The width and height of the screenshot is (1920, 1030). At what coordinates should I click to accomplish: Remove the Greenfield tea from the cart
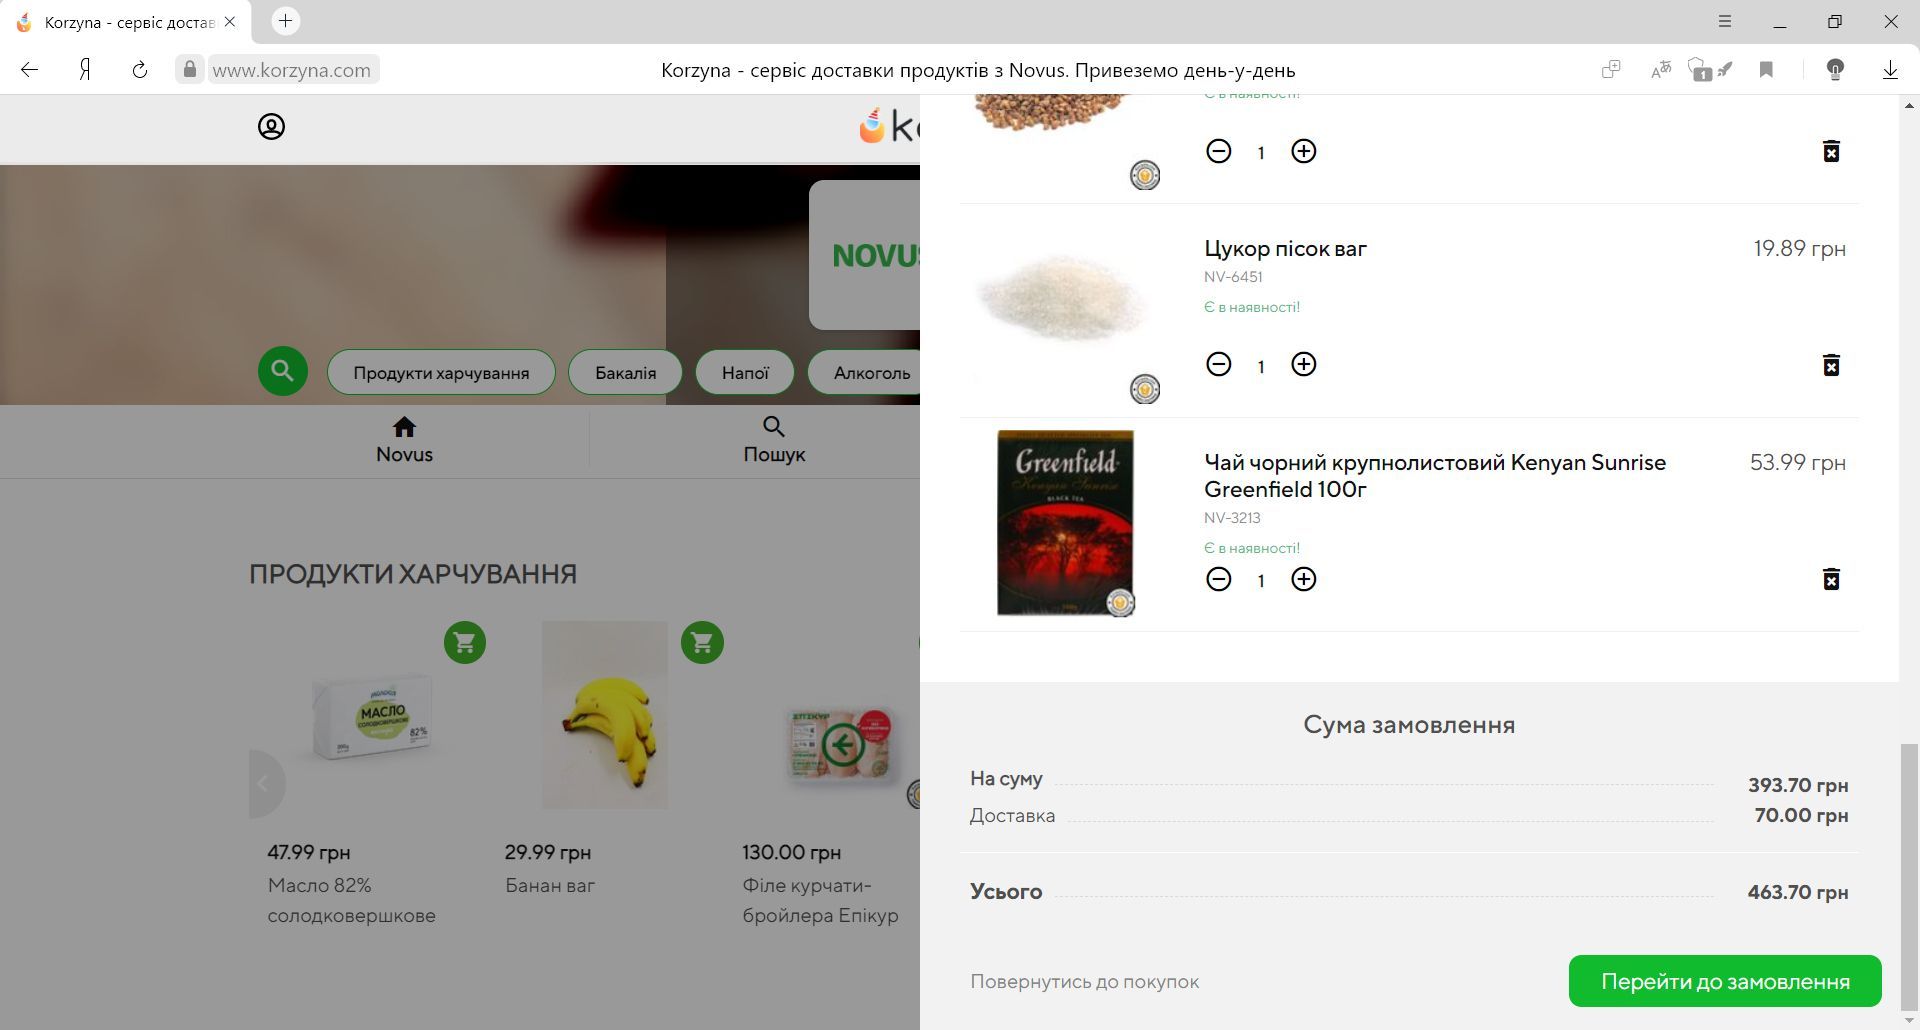pyautogui.click(x=1831, y=580)
